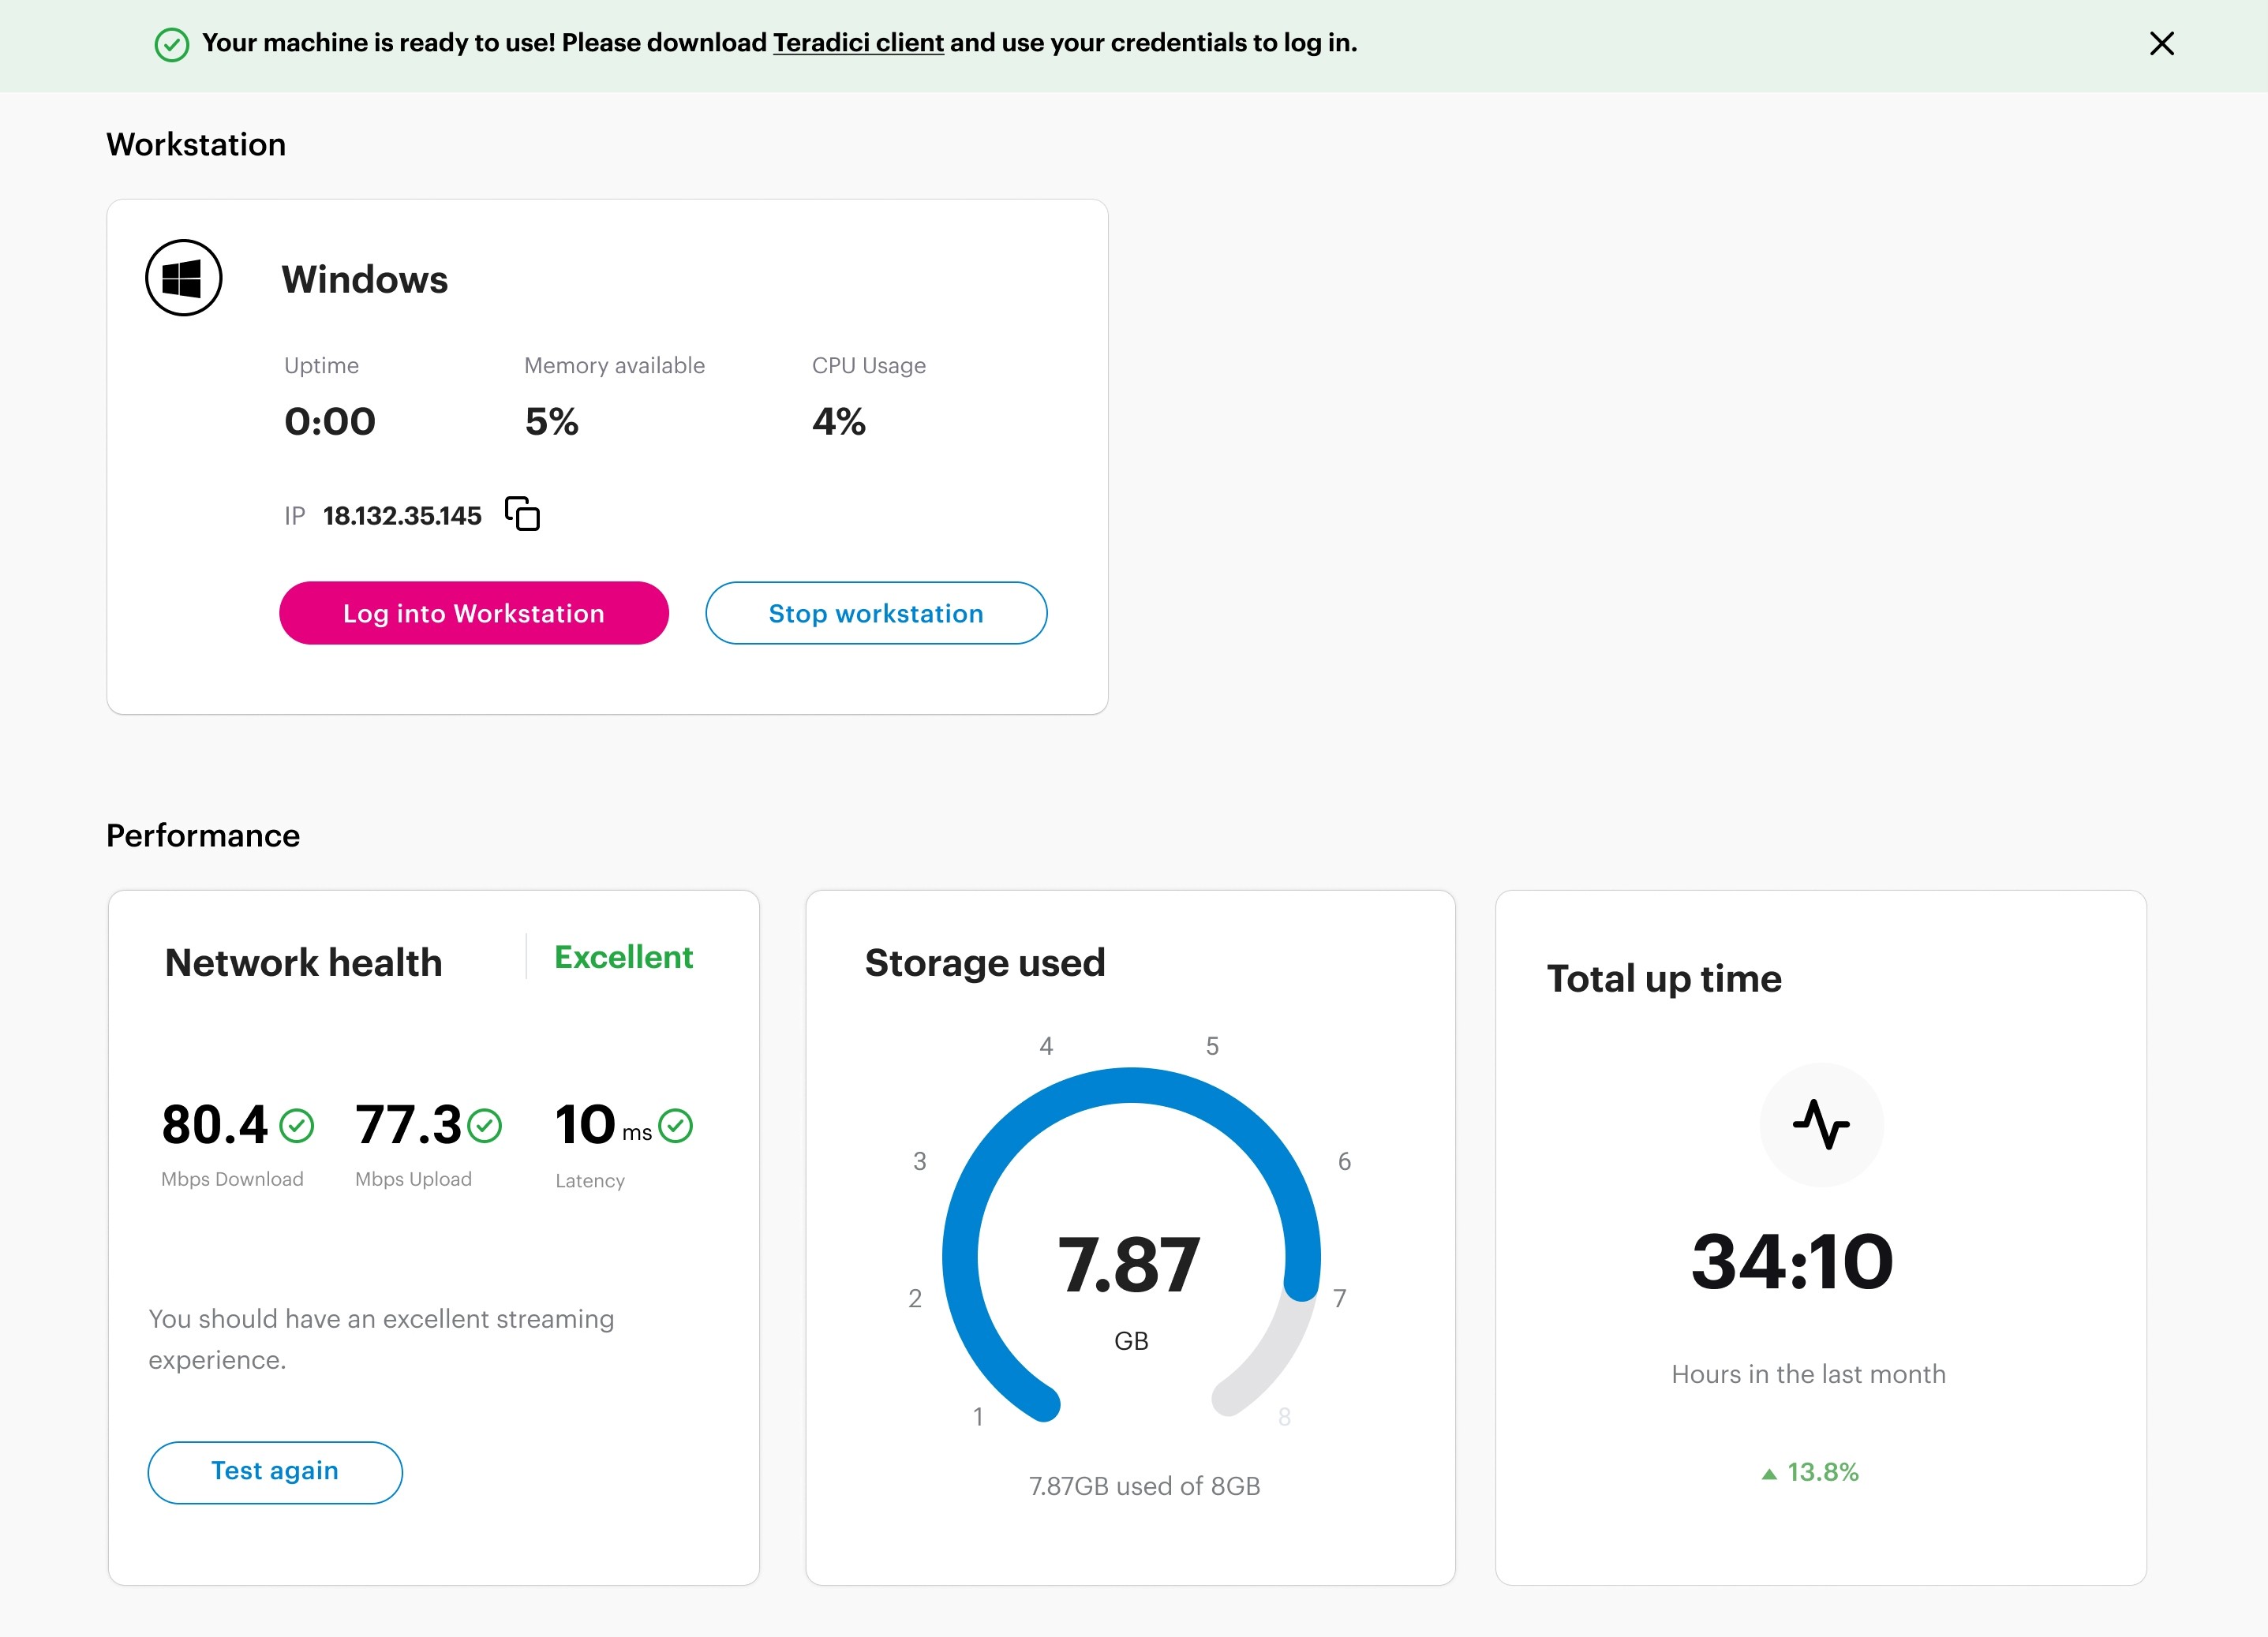Screen dimensions: 2268x1637
Task: Click the 7.87GB used of 8GB caption
Action: [1144, 1486]
